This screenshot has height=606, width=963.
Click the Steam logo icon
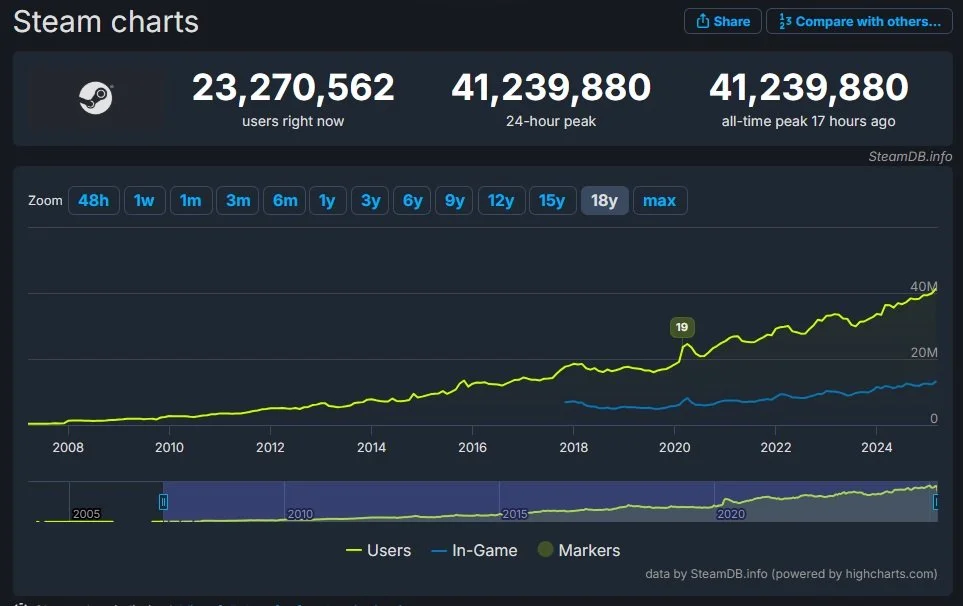pyautogui.click(x=96, y=98)
